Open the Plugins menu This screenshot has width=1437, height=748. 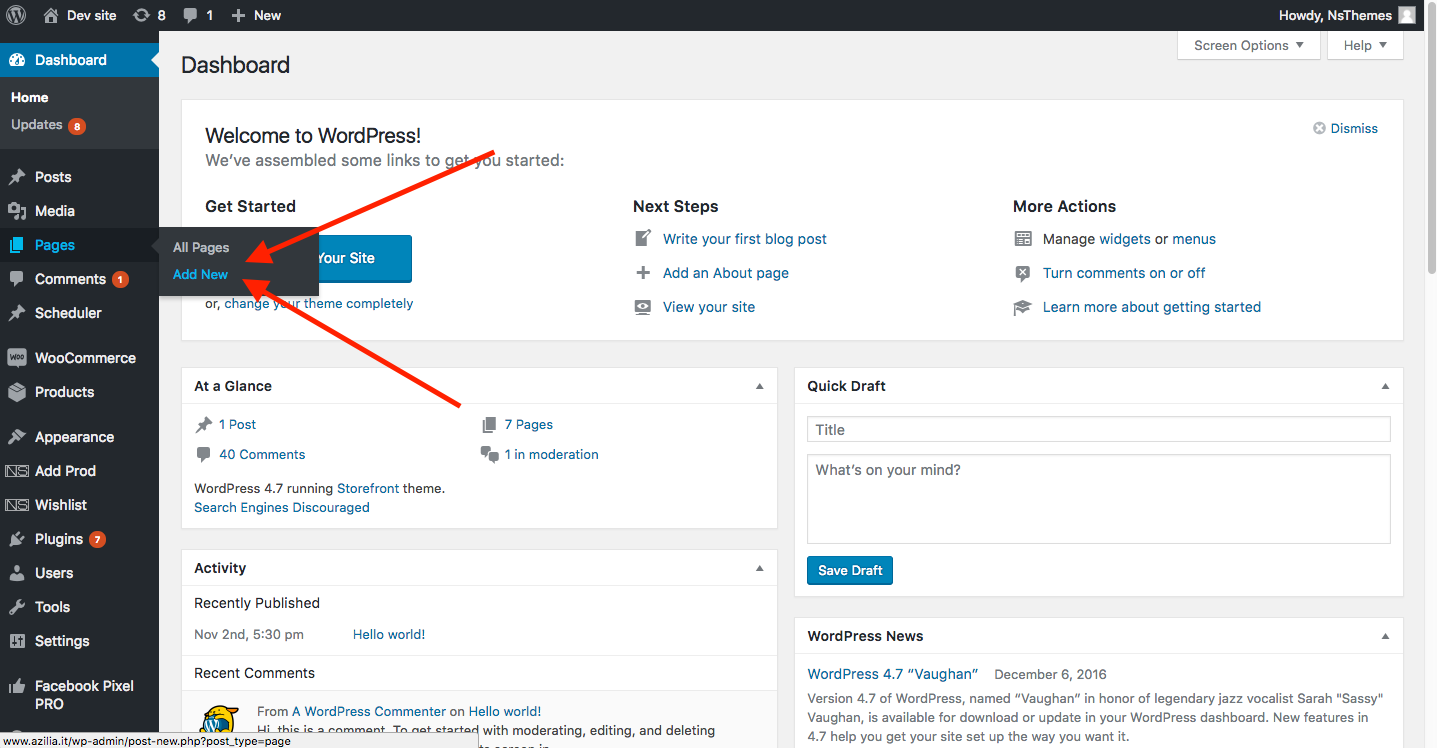point(79,539)
